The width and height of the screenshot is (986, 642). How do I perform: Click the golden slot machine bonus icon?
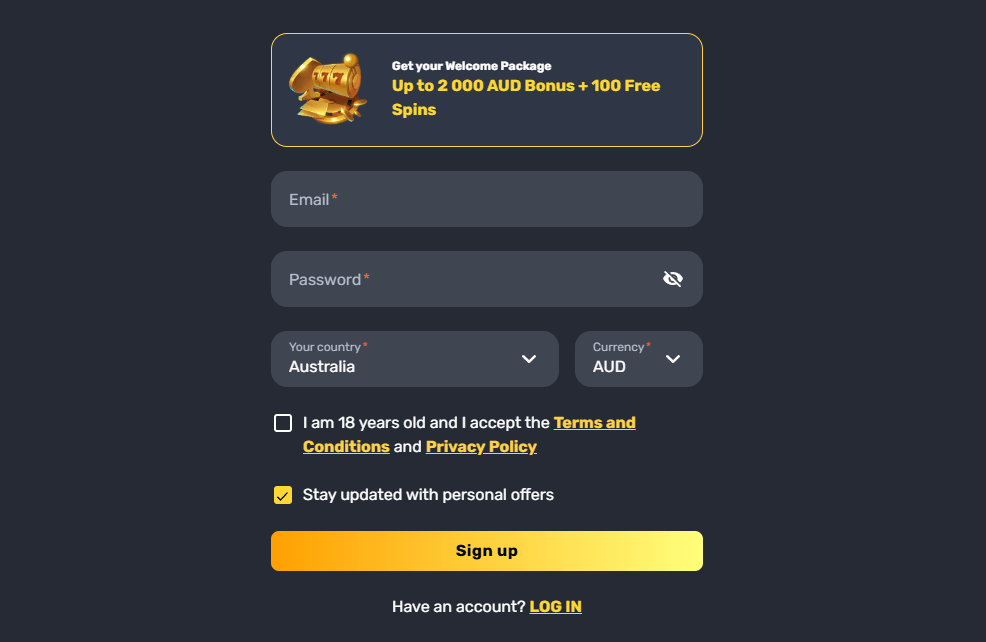[x=328, y=90]
